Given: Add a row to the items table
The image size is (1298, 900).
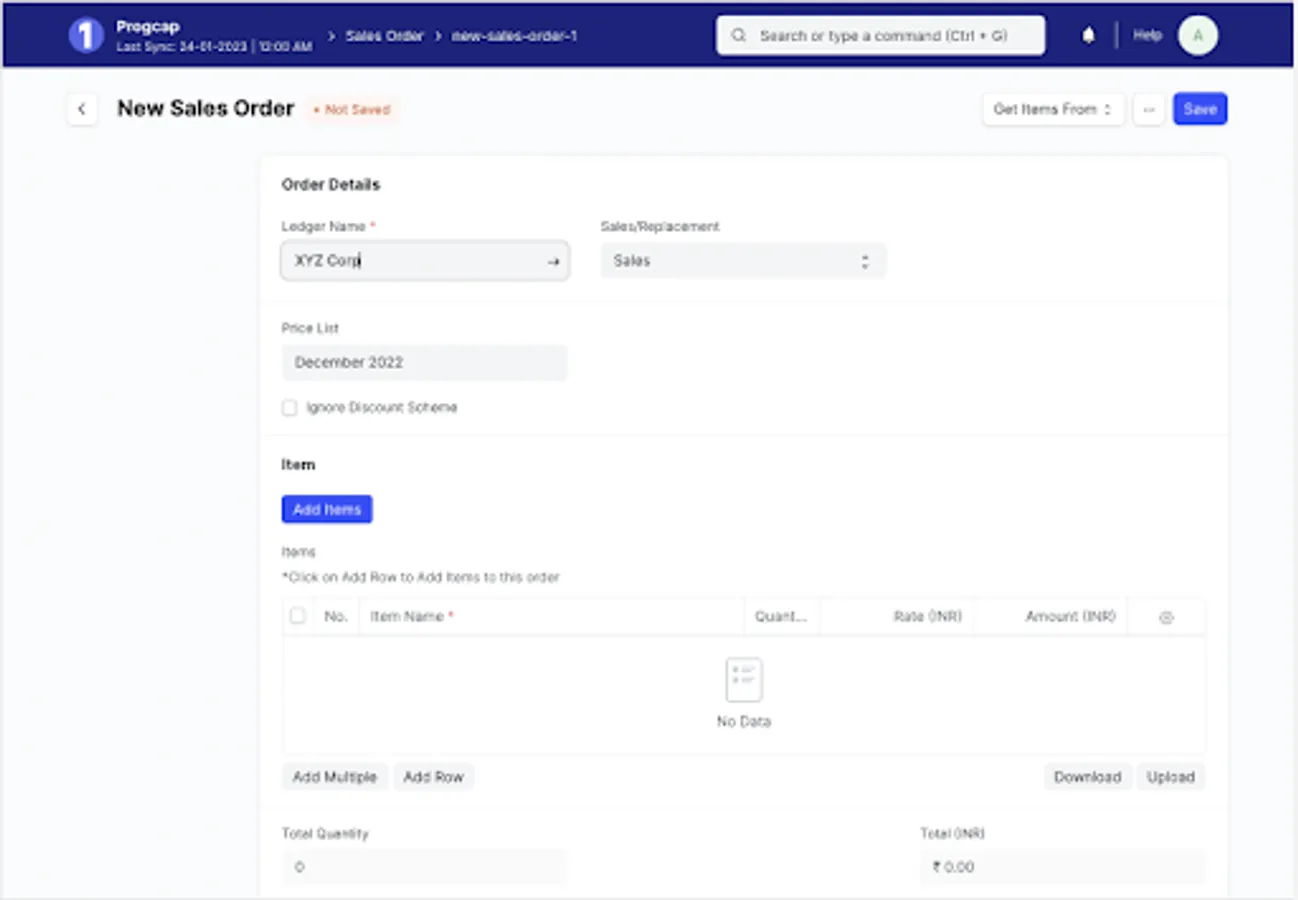Looking at the screenshot, I should (433, 777).
